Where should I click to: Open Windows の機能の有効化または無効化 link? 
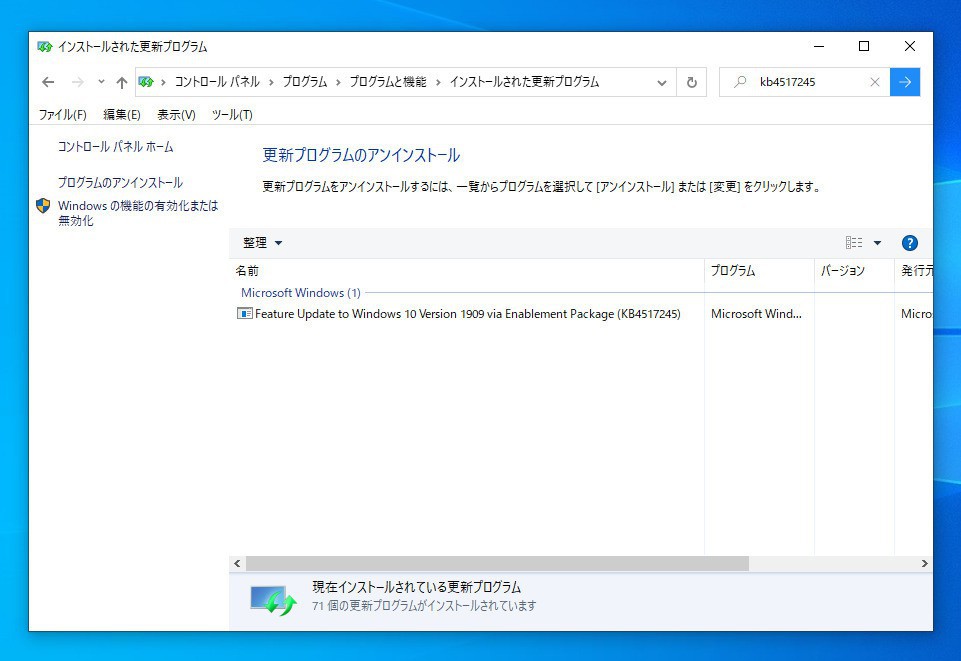138,213
